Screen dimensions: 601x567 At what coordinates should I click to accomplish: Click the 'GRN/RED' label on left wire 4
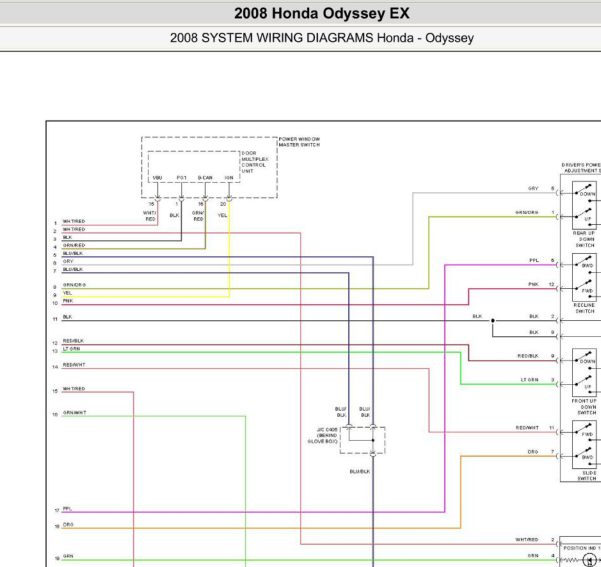pyautogui.click(x=74, y=245)
